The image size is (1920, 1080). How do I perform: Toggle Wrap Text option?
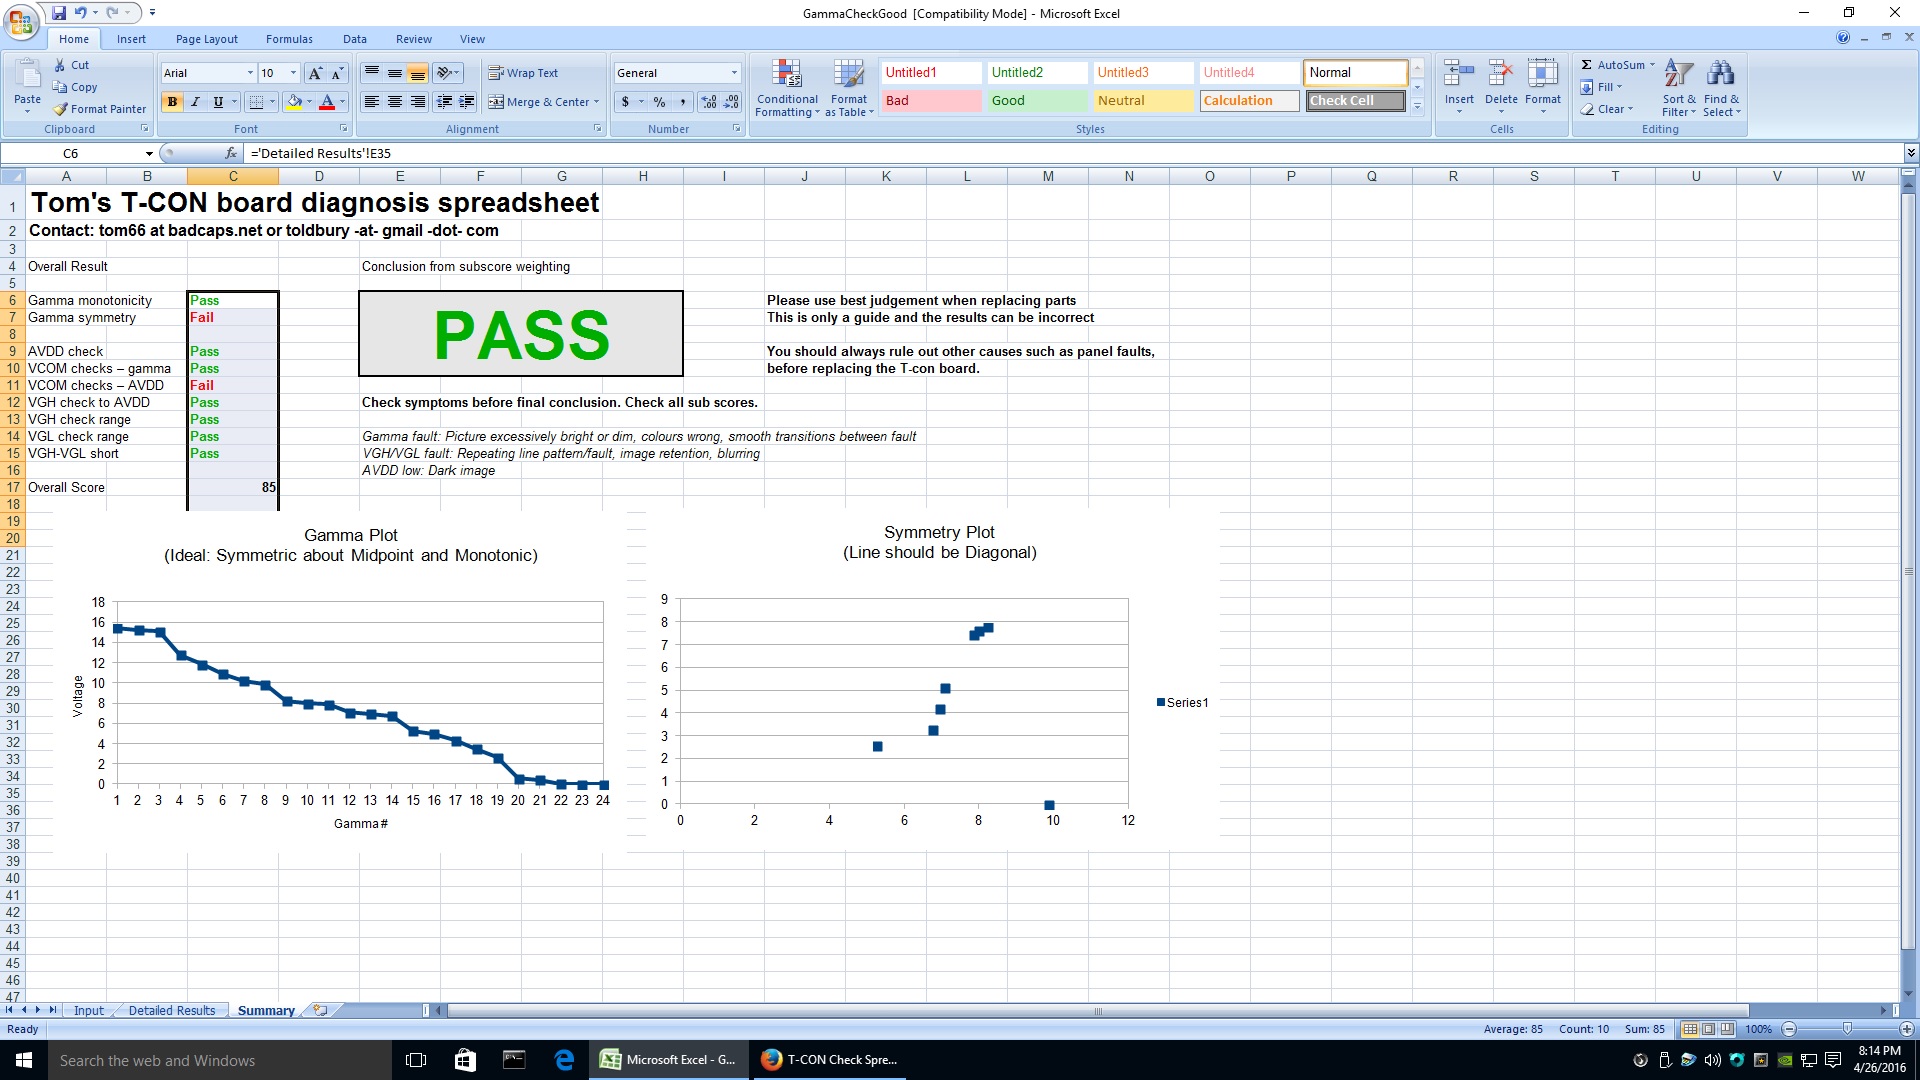(522, 73)
